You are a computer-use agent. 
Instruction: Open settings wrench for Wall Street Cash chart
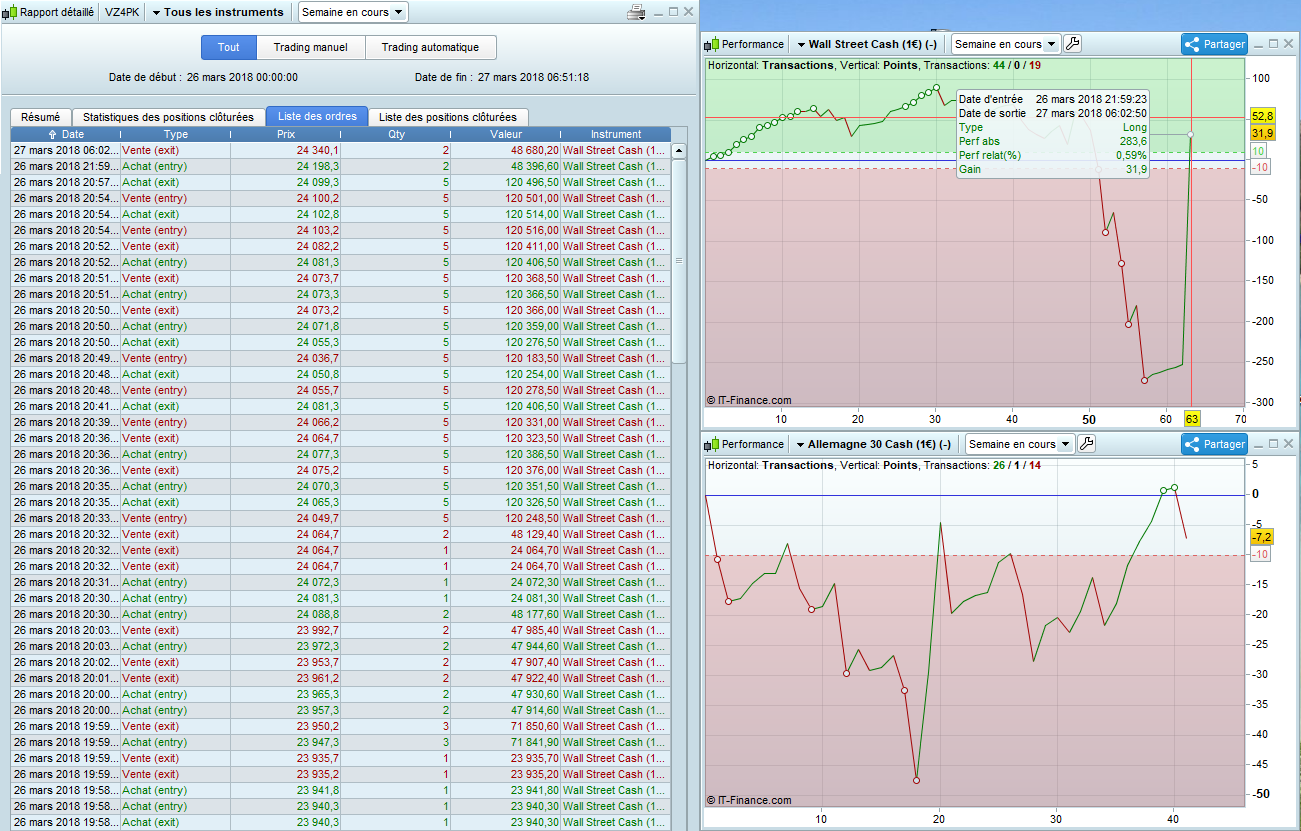tap(1073, 44)
